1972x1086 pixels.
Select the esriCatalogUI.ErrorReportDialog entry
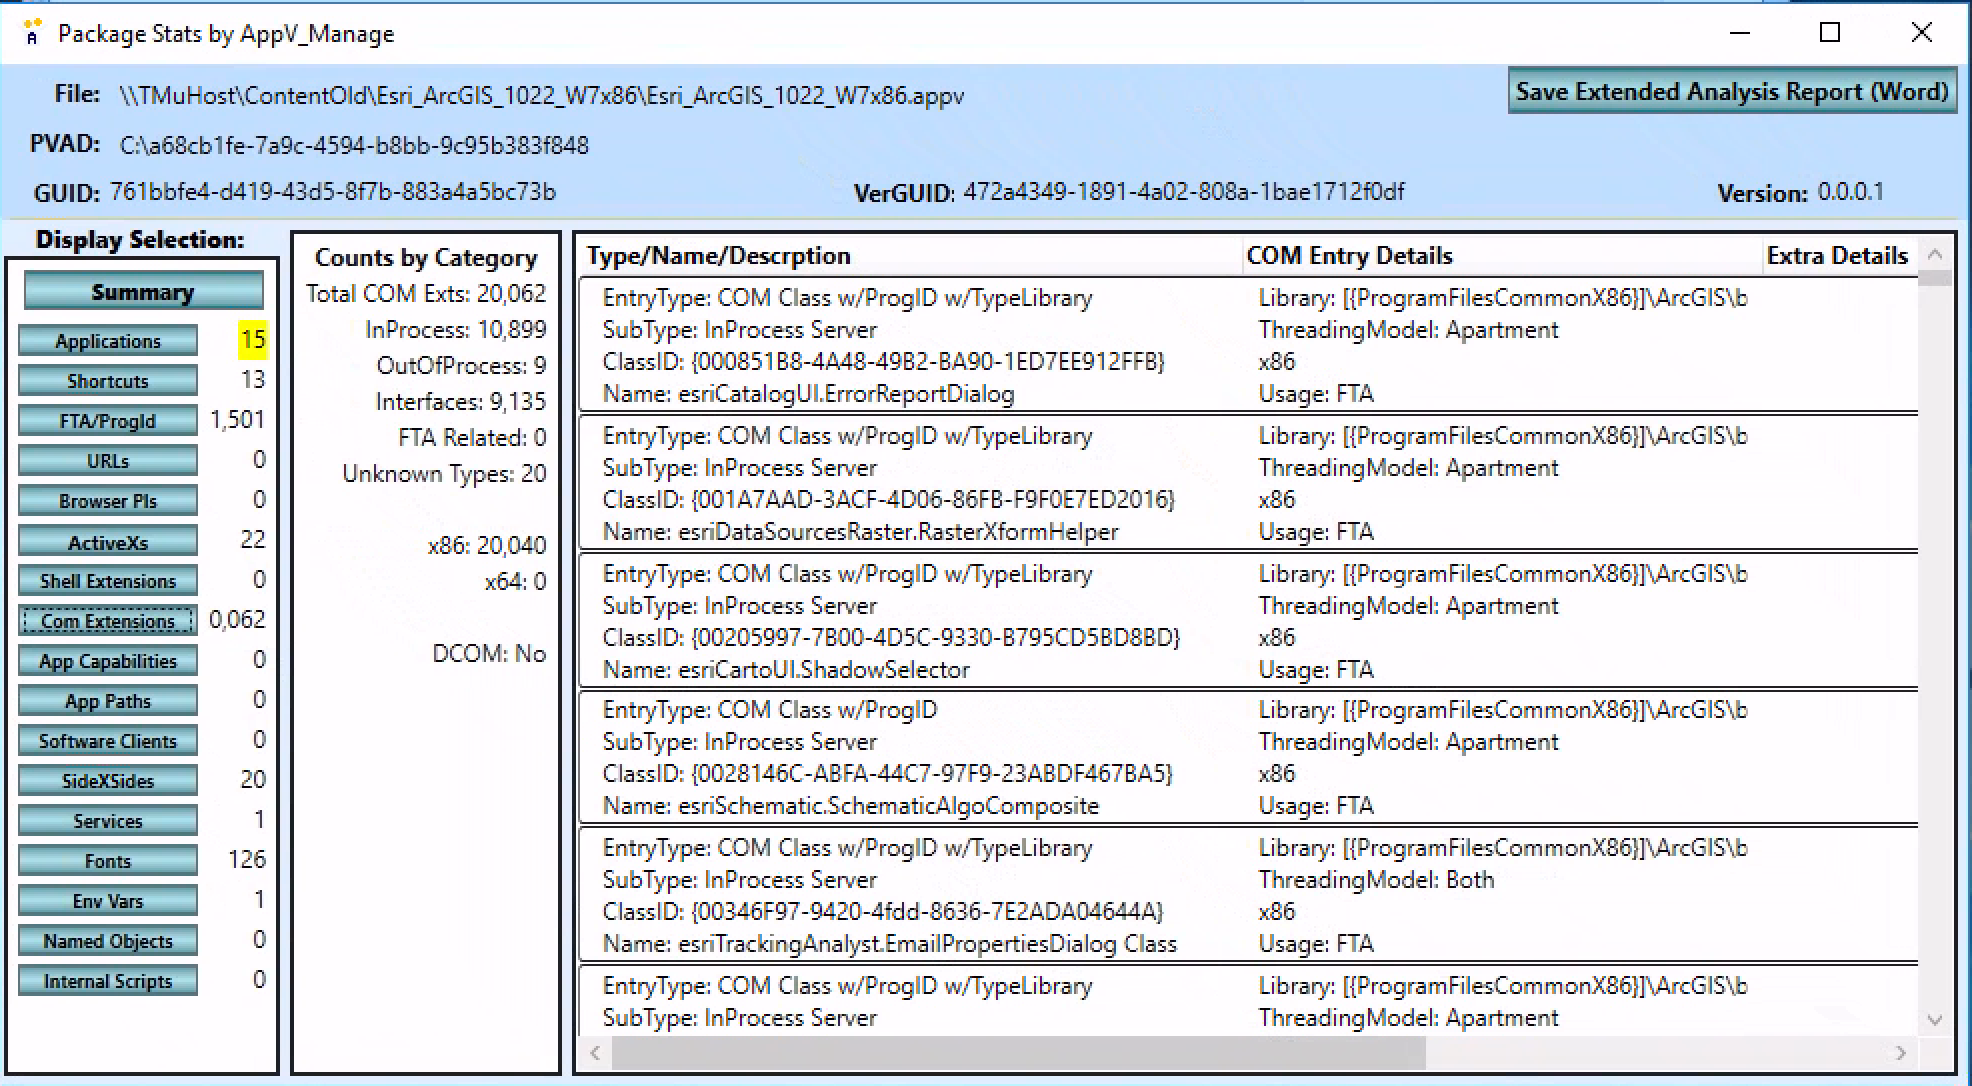pyautogui.click(x=1248, y=345)
